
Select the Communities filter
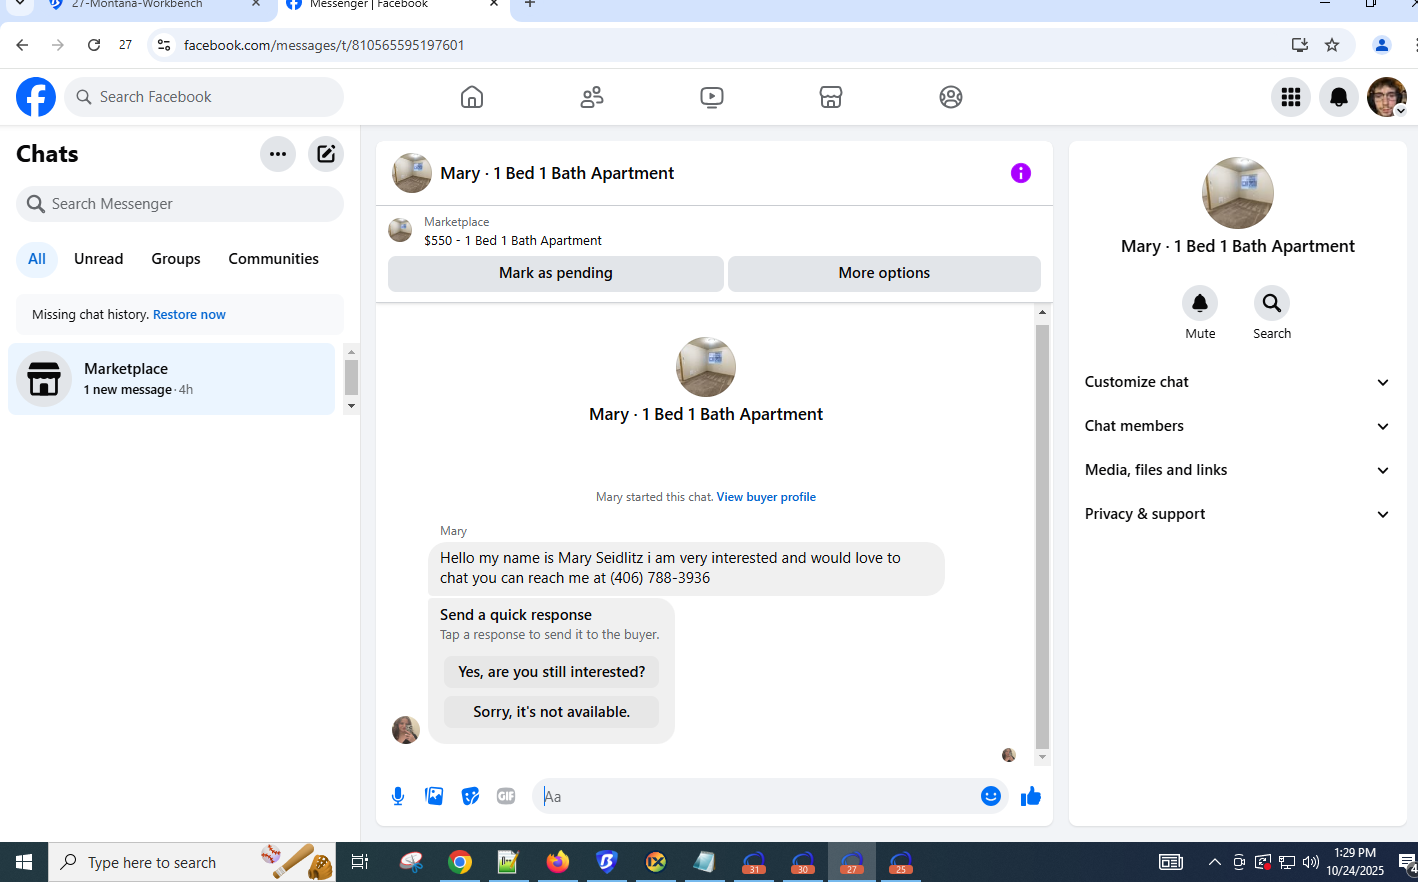click(x=274, y=259)
